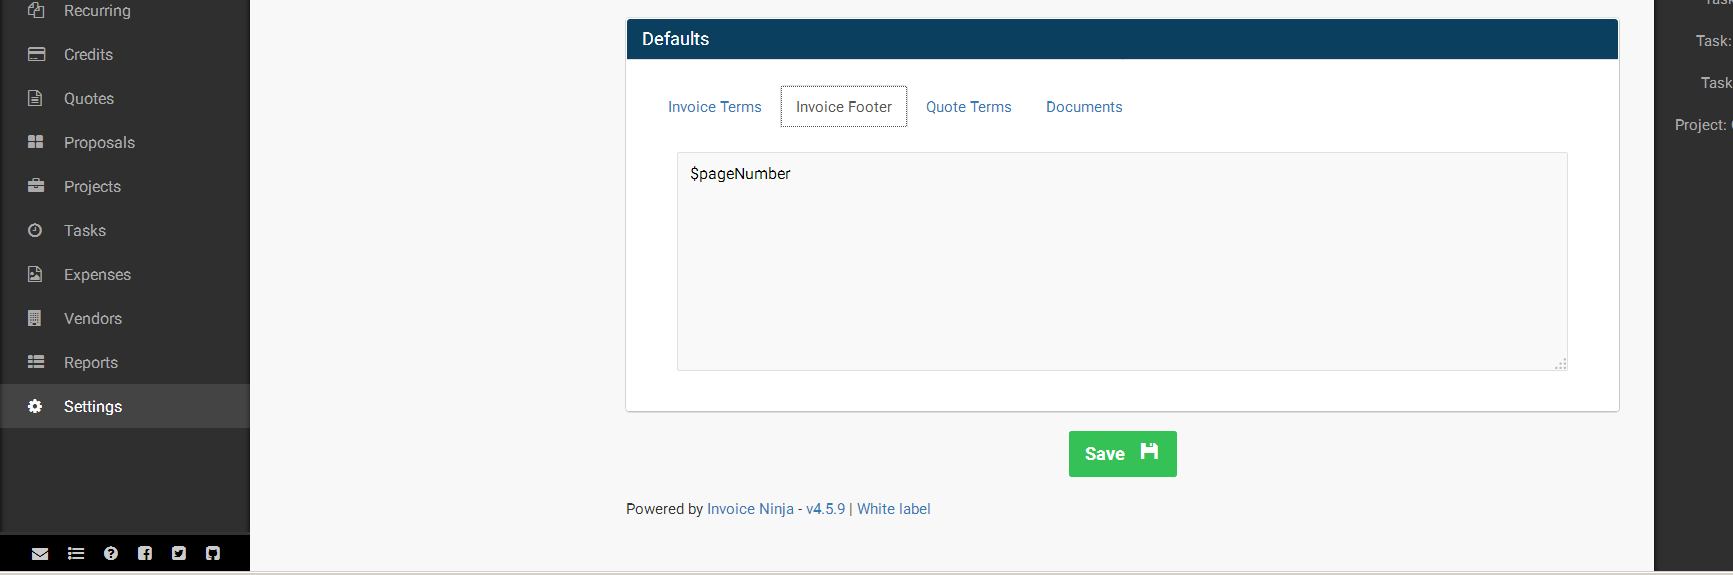The width and height of the screenshot is (1733, 575).
Task: Switch to the Invoice Terms tab
Action: coord(715,107)
